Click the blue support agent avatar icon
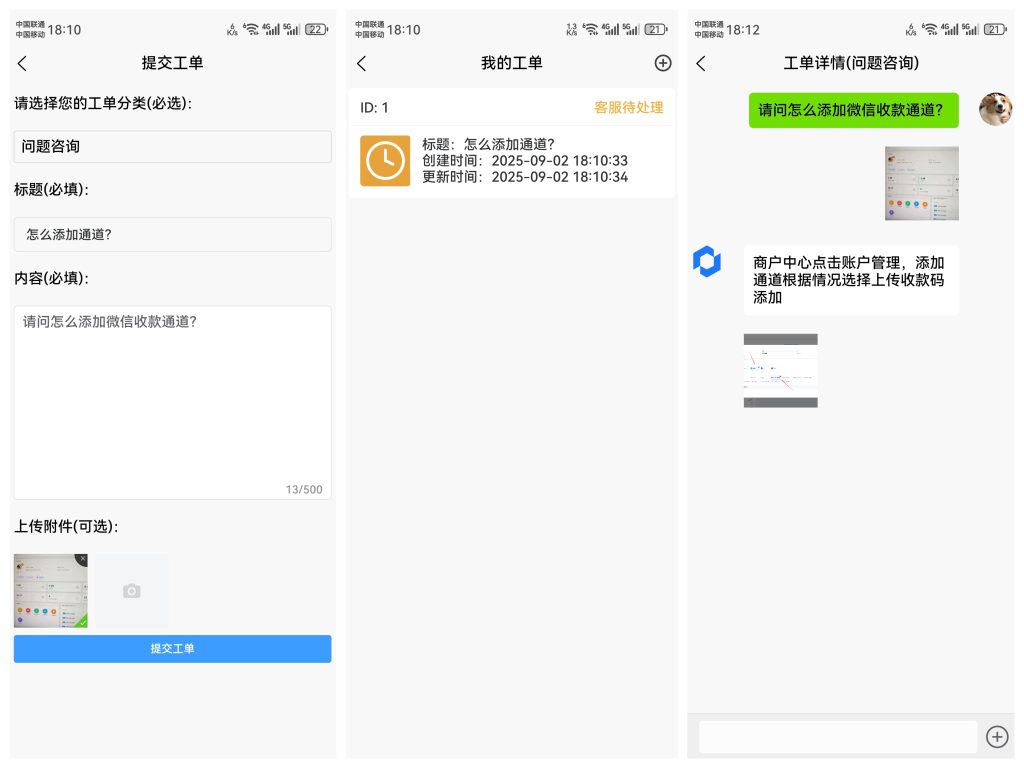 pyautogui.click(x=707, y=261)
